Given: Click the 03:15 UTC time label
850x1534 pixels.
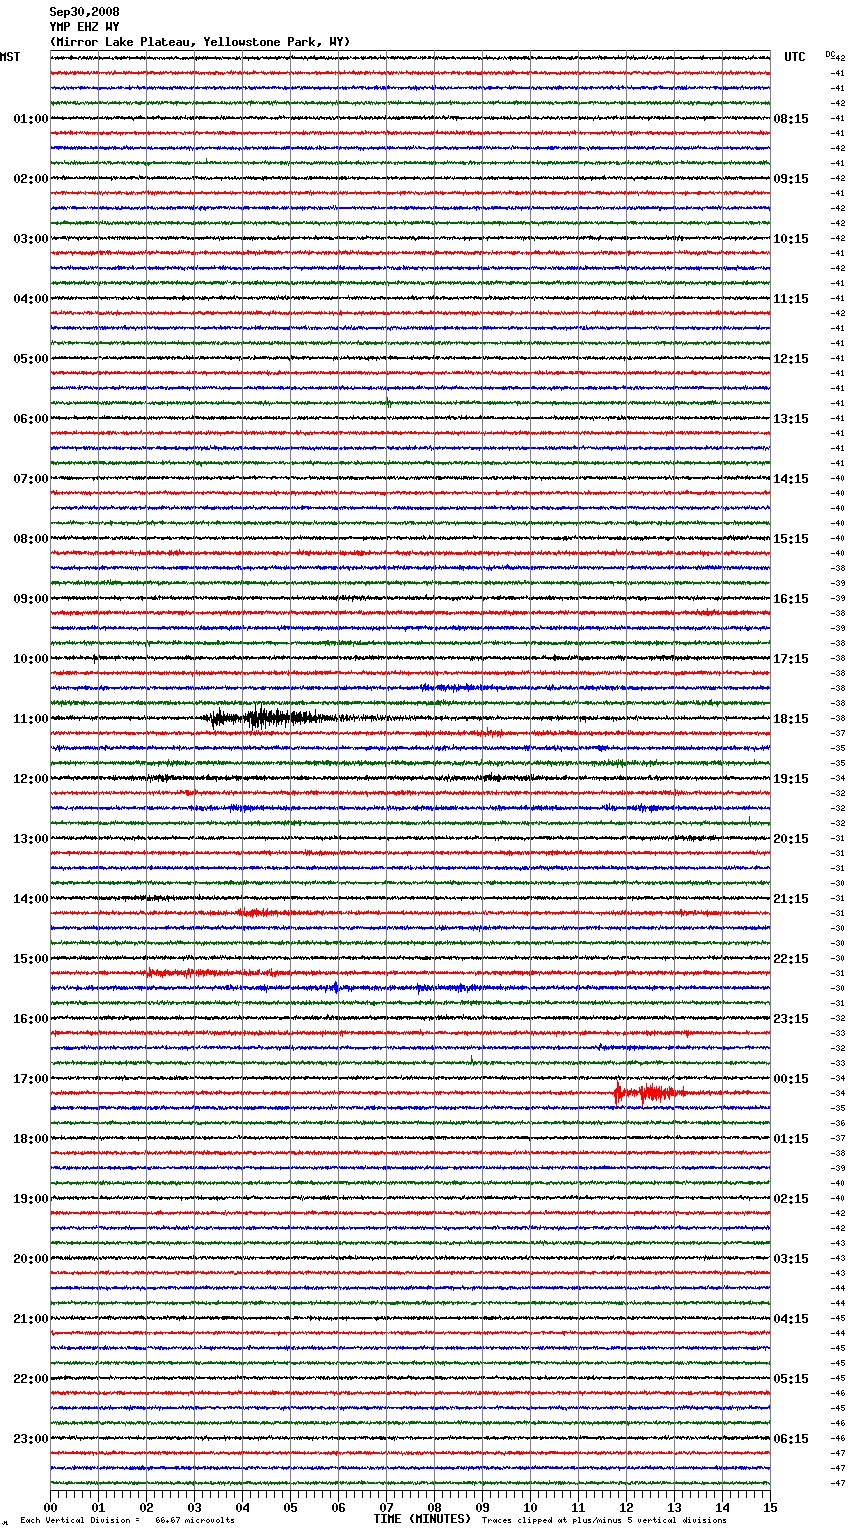Looking at the screenshot, I should point(791,1259).
